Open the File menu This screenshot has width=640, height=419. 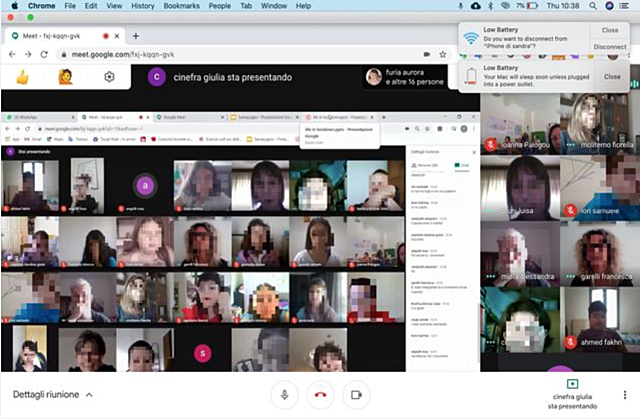(x=70, y=6)
